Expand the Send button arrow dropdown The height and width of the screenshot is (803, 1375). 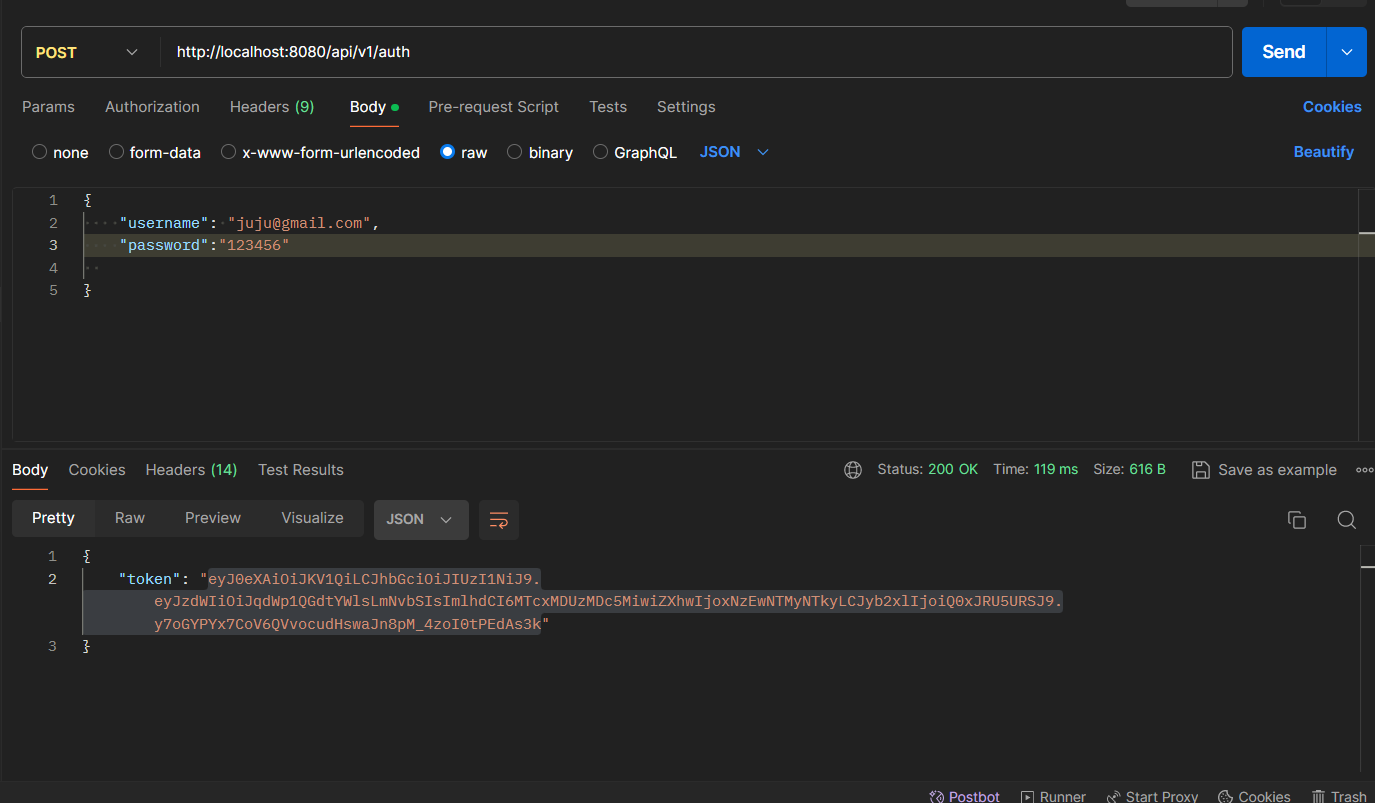click(1346, 52)
